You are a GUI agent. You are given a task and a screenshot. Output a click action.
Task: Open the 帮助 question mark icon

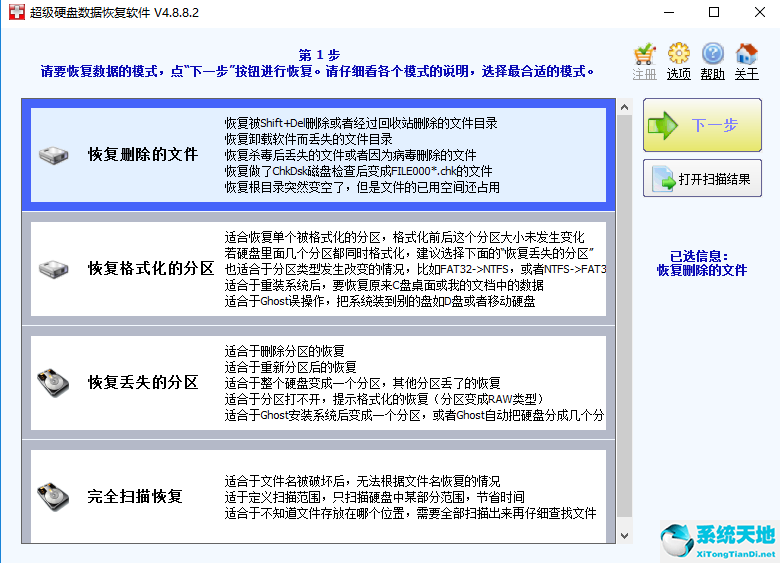[712, 54]
